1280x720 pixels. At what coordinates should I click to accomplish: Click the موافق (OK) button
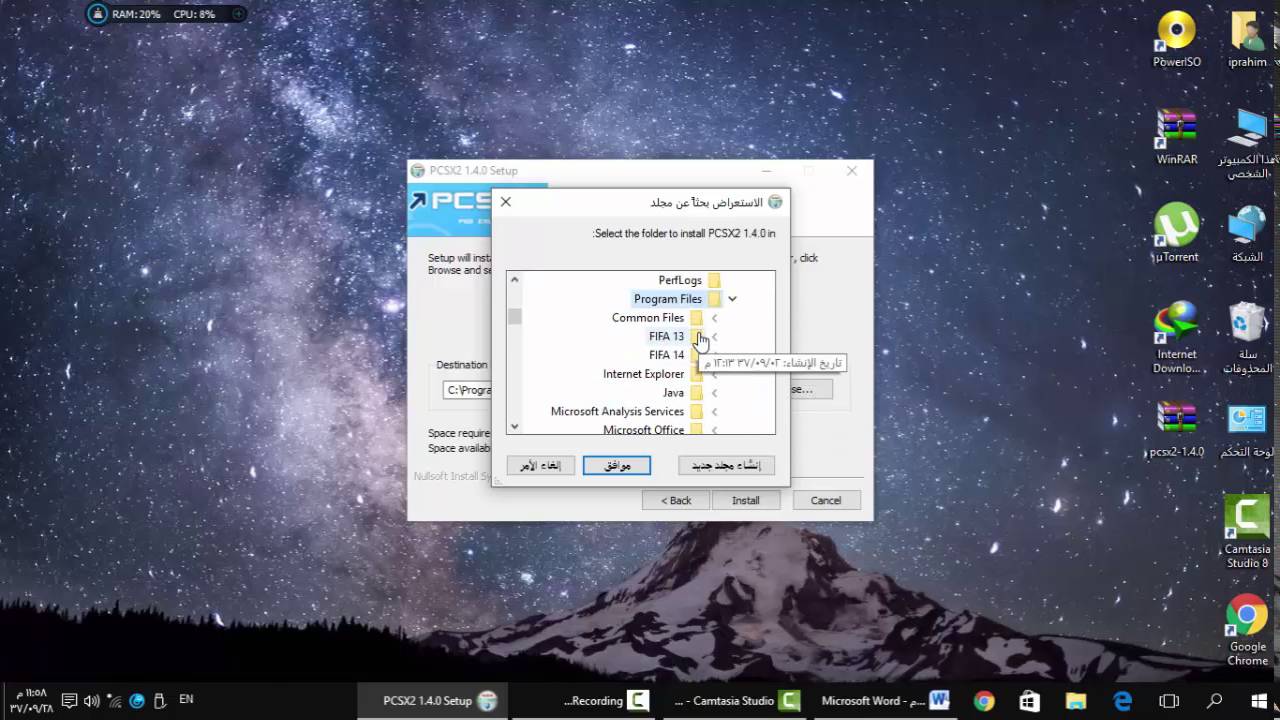tap(617, 465)
